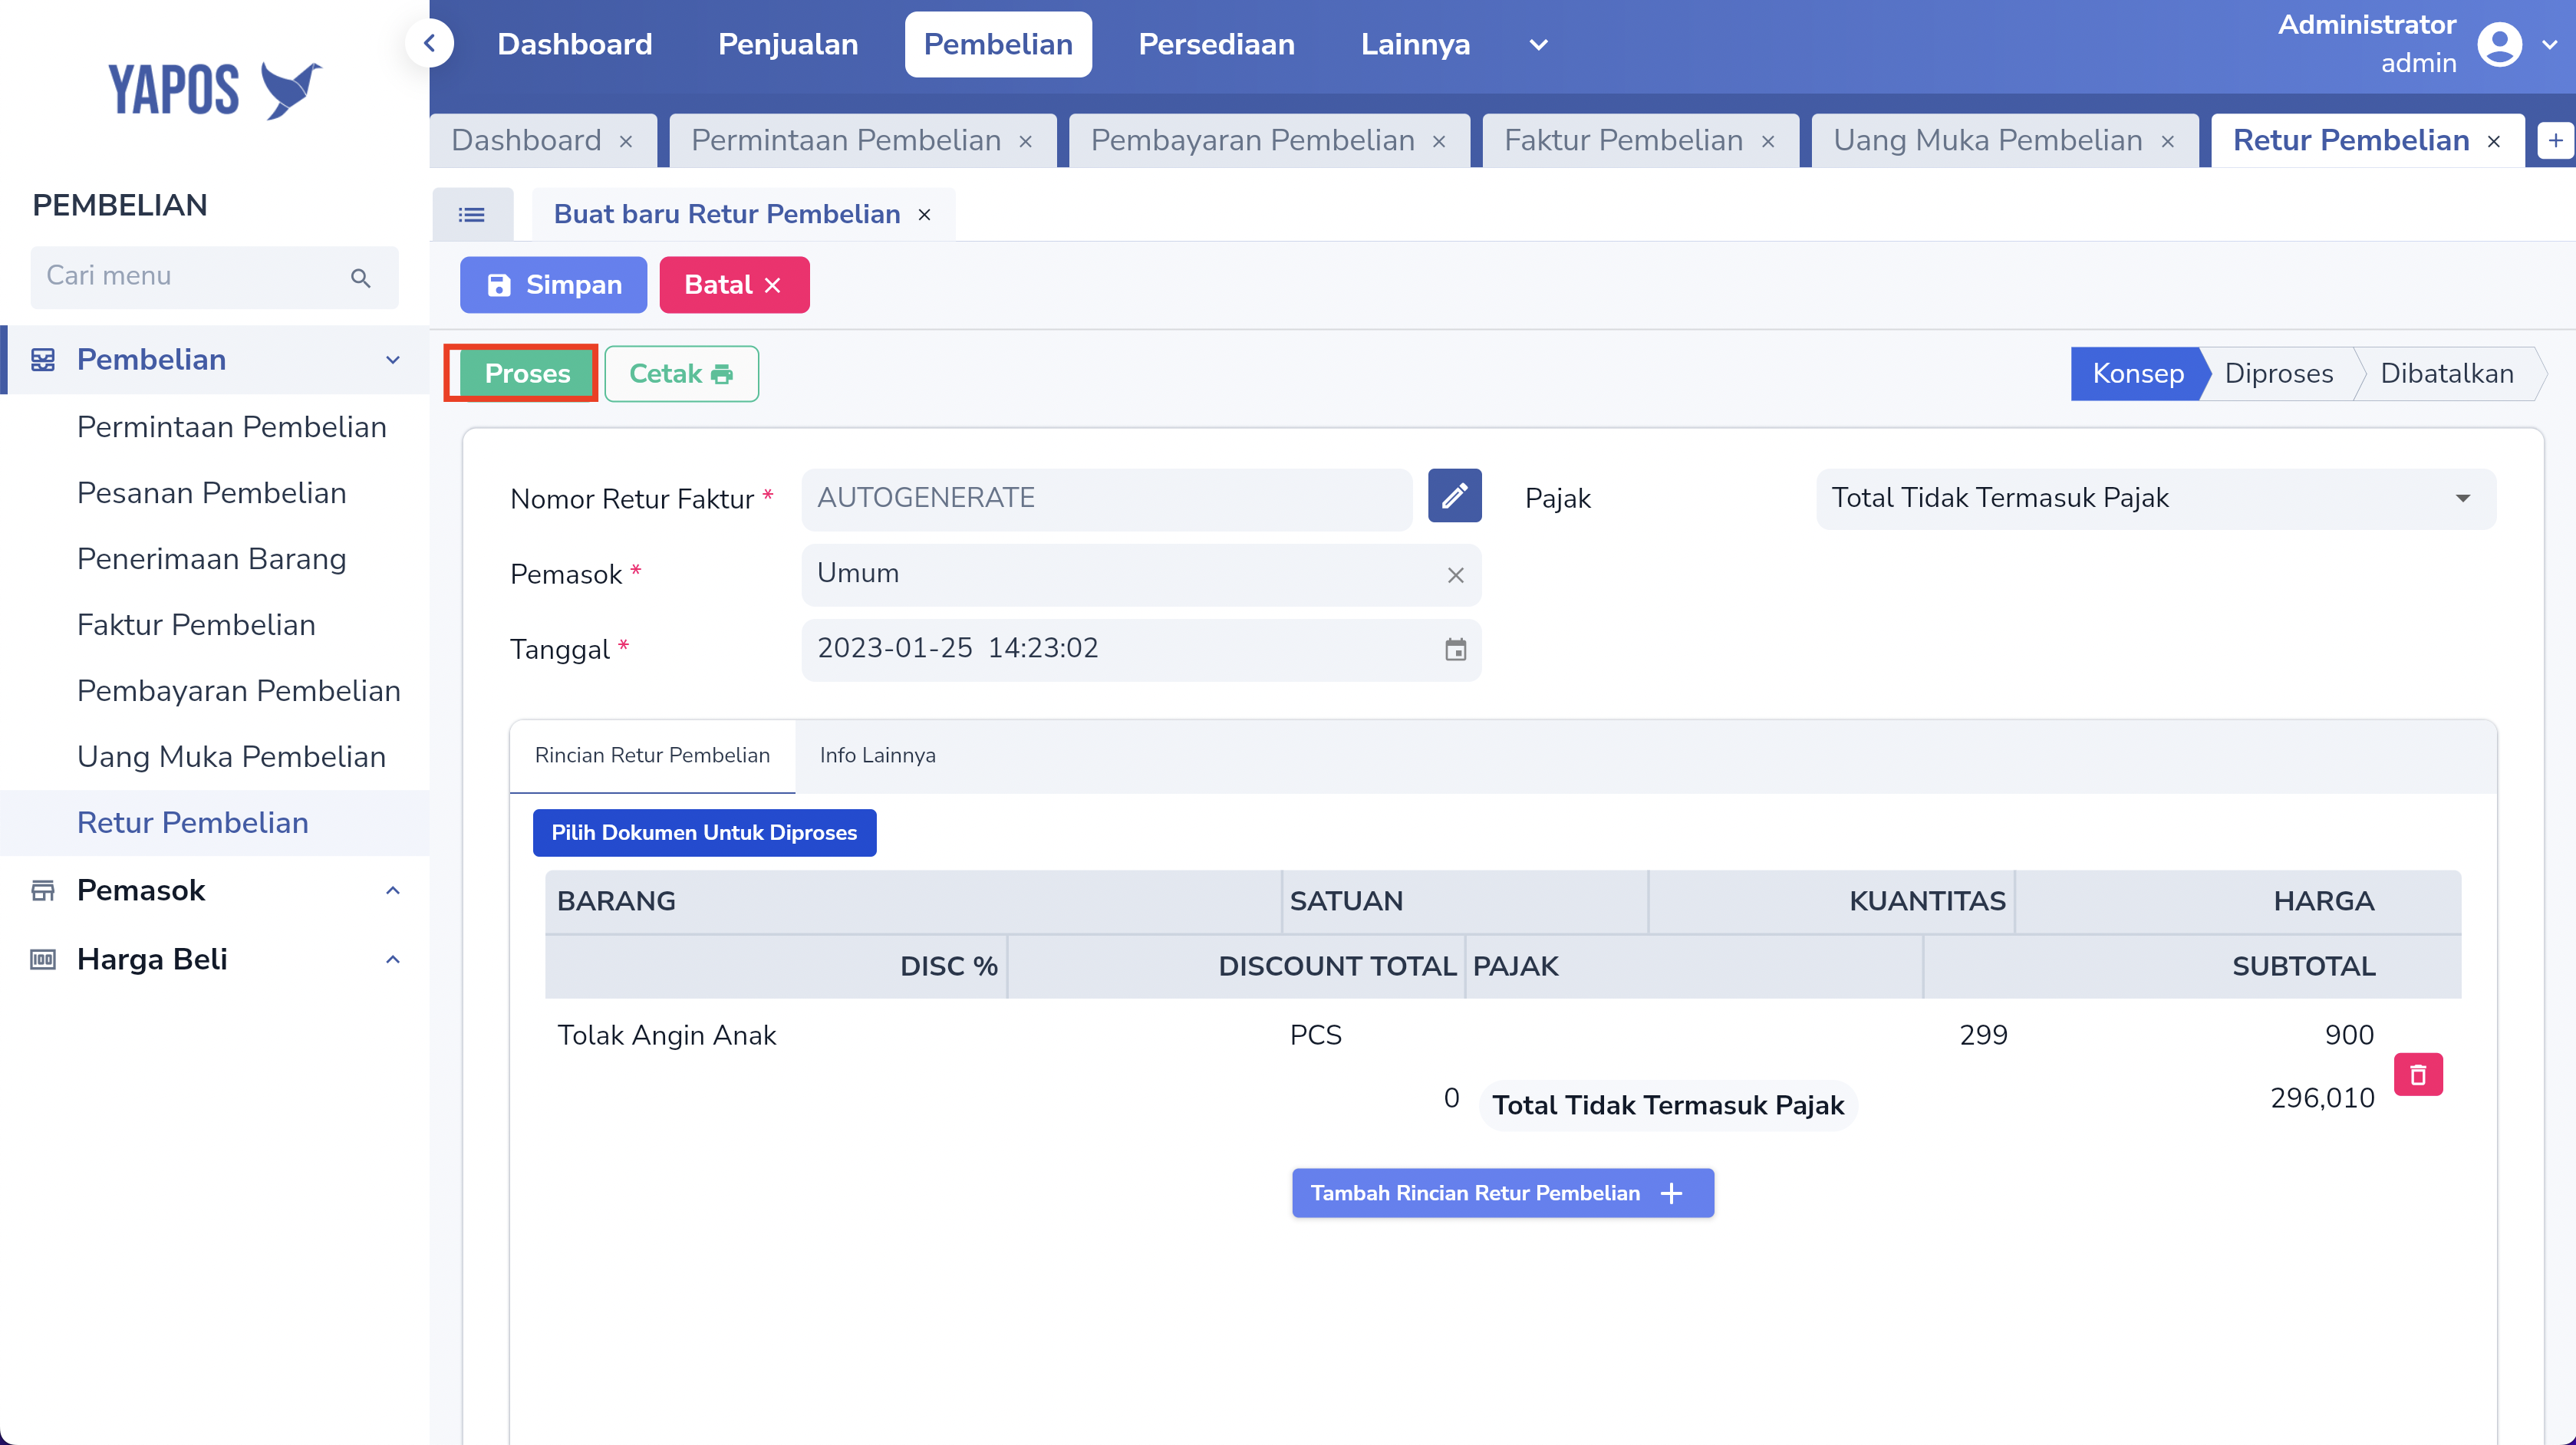Open the Persediaan top menu
Screen dimensions: 2576x1445
[1216, 45]
